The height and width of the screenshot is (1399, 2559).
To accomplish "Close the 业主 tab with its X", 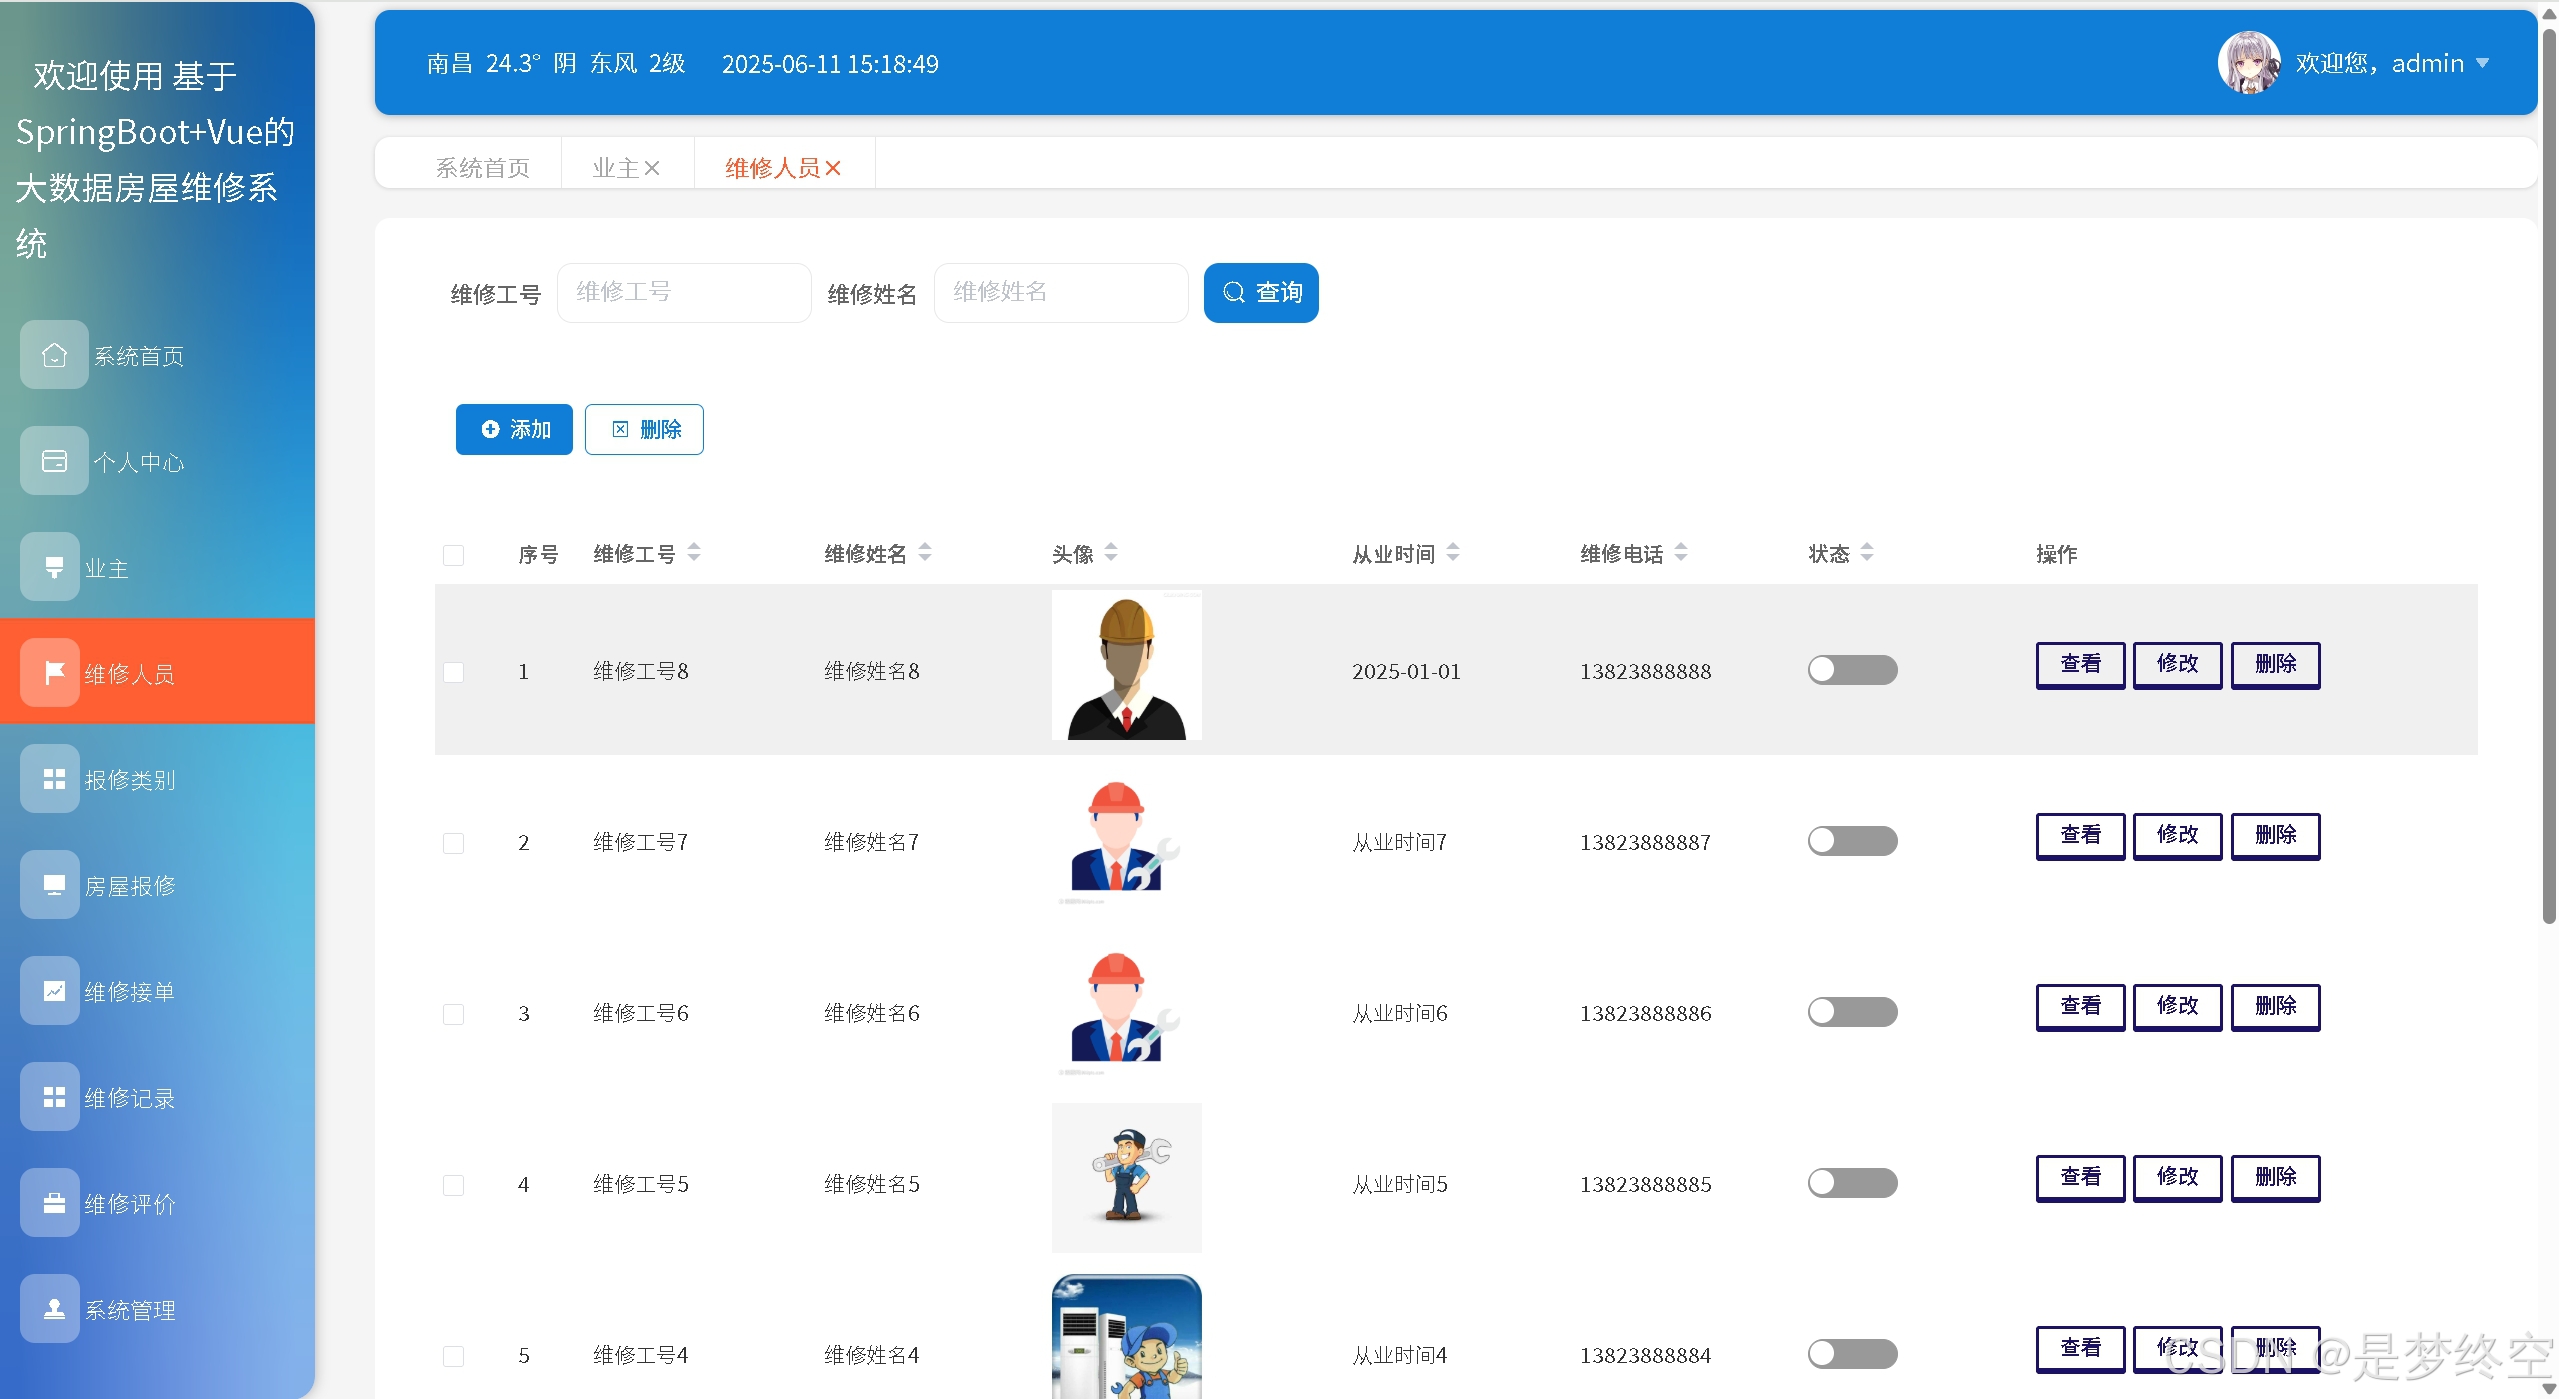I will 652,168.
